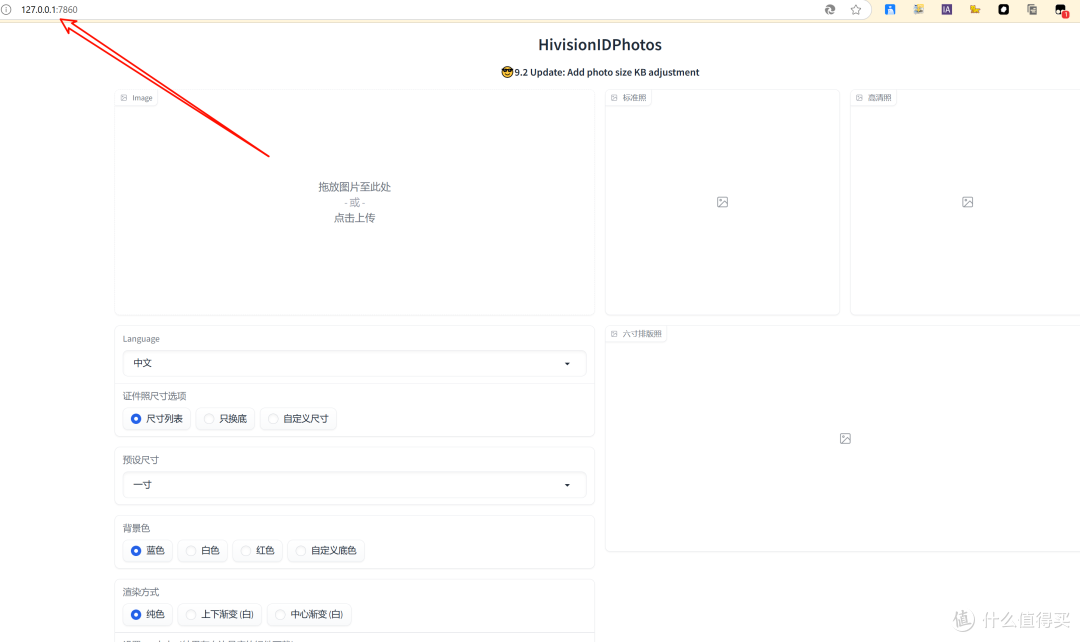Click the 渲染方式 label

coord(141,592)
